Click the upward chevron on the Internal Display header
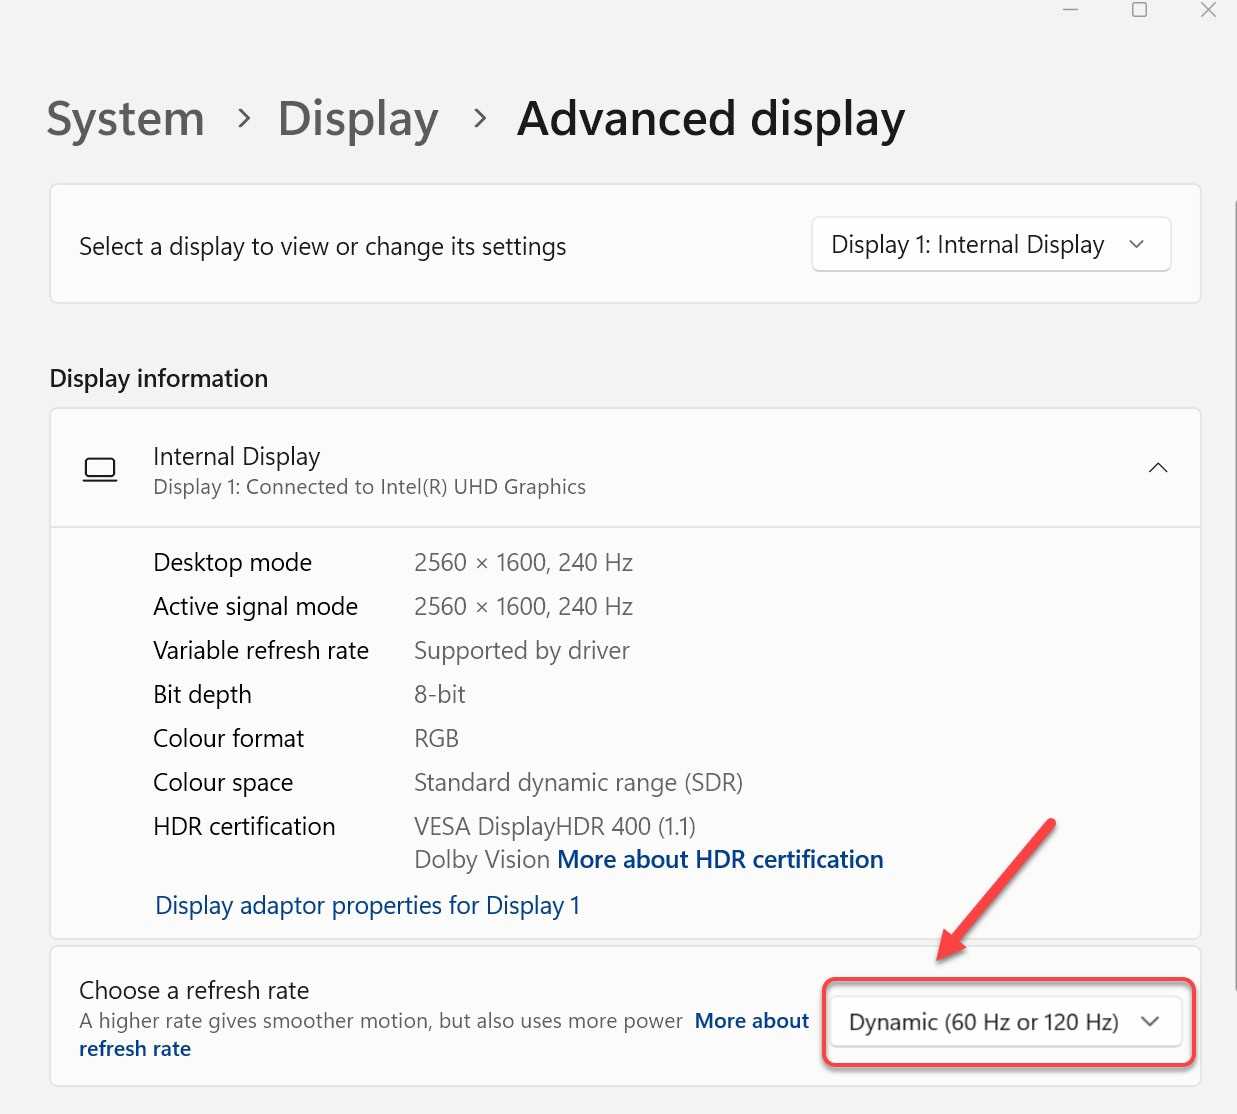Image resolution: width=1237 pixels, height=1114 pixels. coord(1157,467)
